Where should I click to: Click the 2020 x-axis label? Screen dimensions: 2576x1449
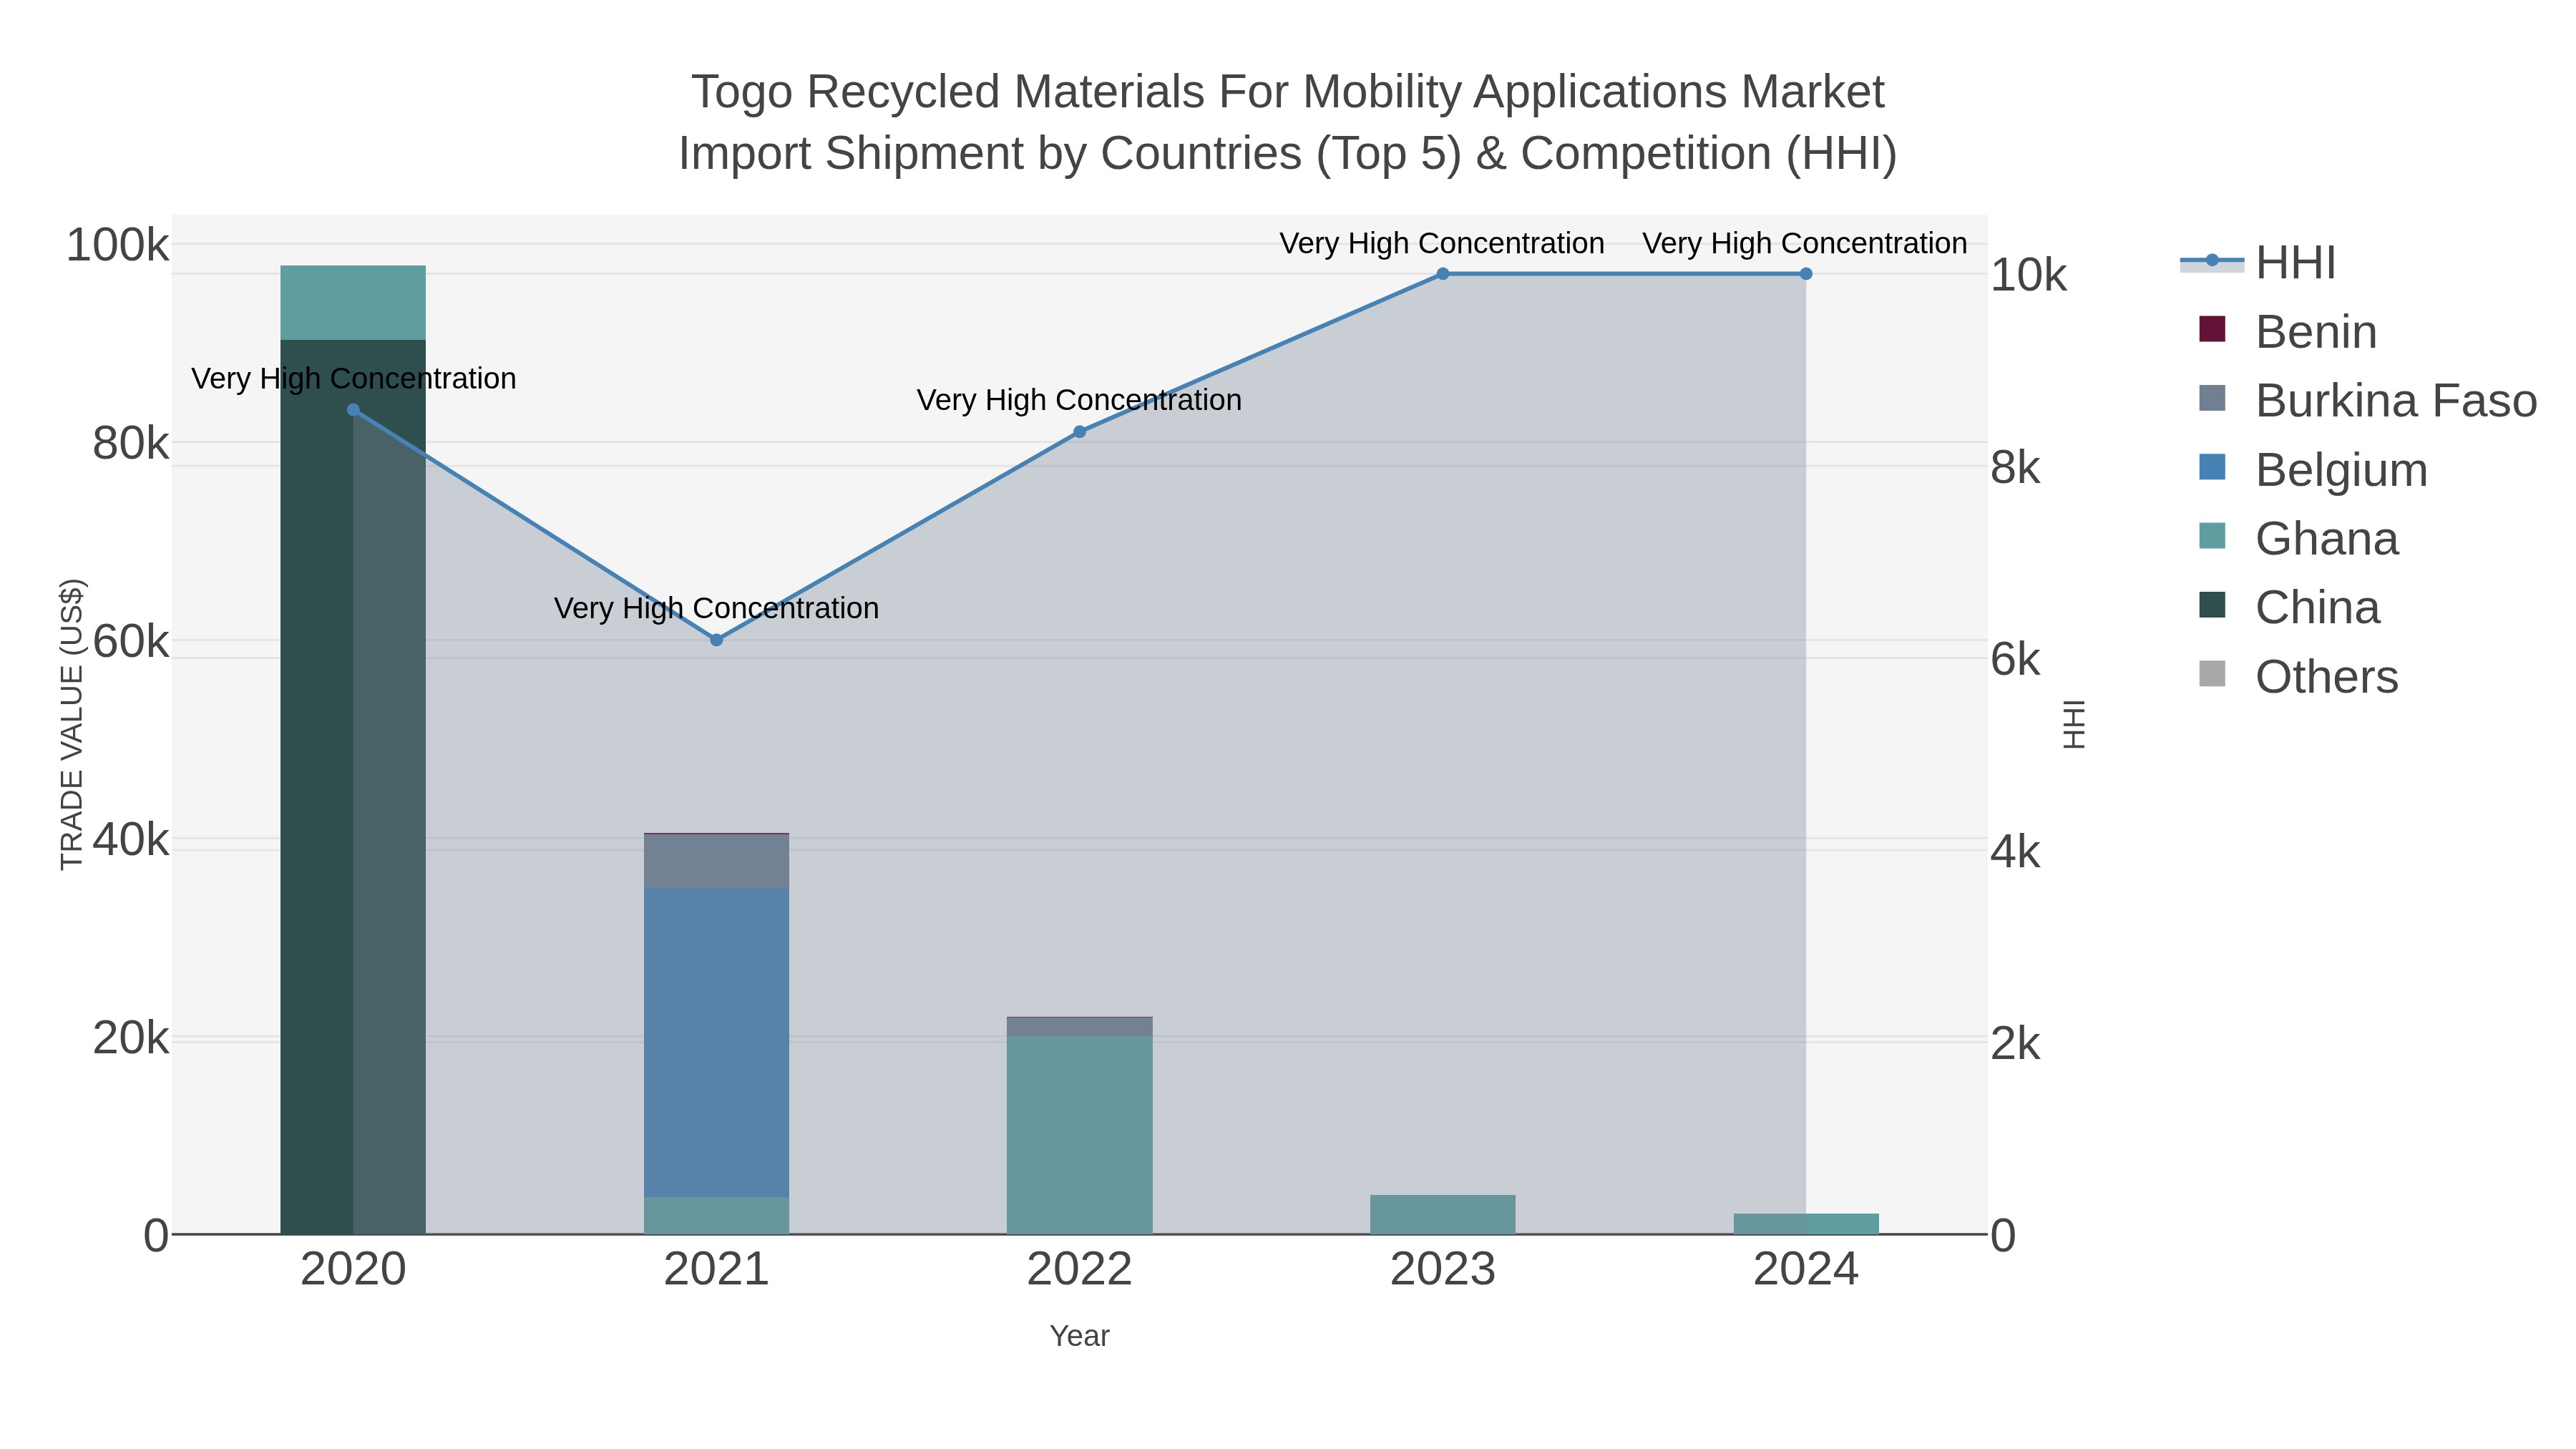tap(353, 1270)
